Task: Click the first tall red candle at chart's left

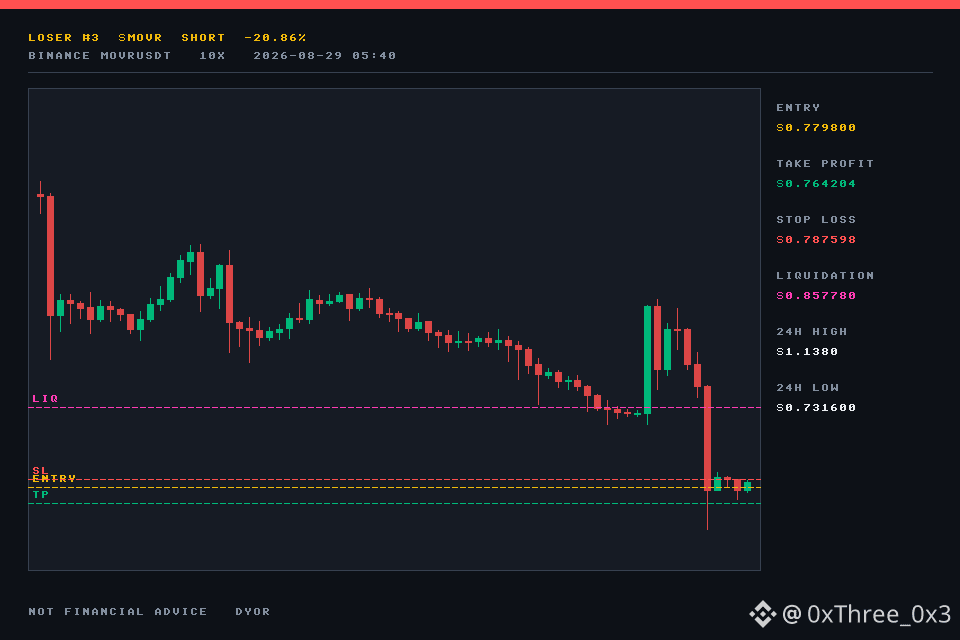Action: 50,256
